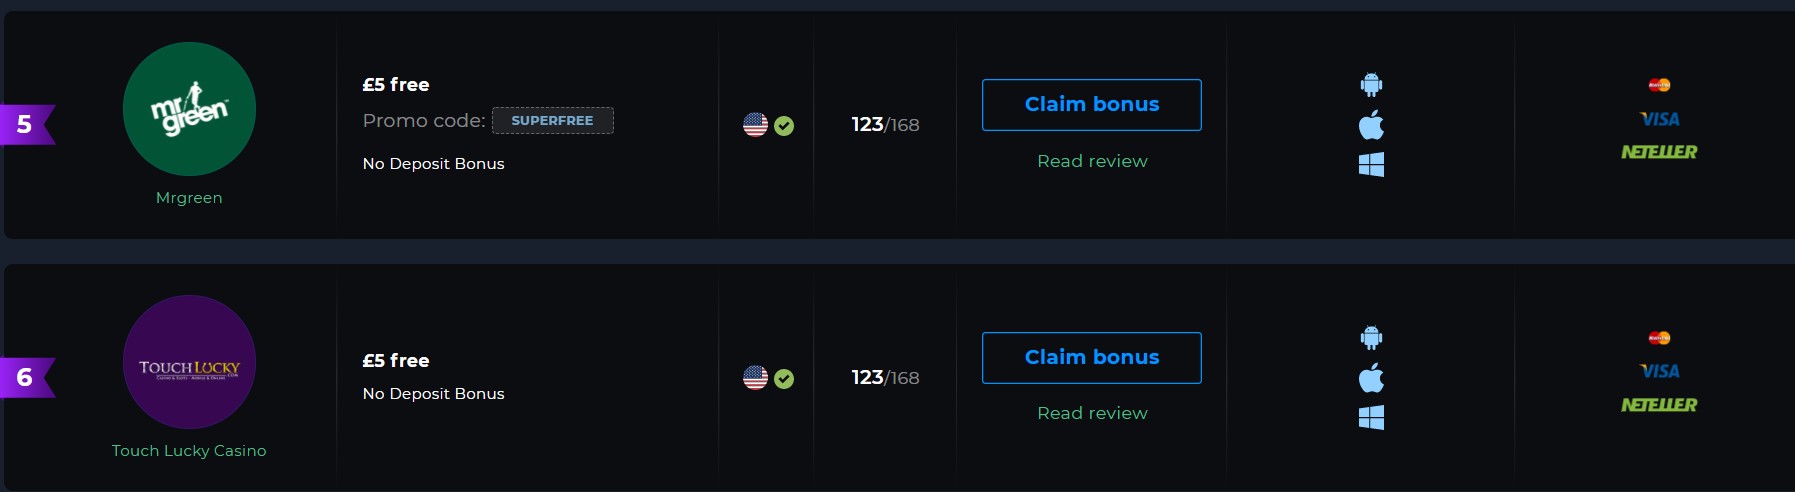This screenshot has height=492, width=1795.
Task: Open Read review link for Touch Lucky
Action: (1092, 413)
